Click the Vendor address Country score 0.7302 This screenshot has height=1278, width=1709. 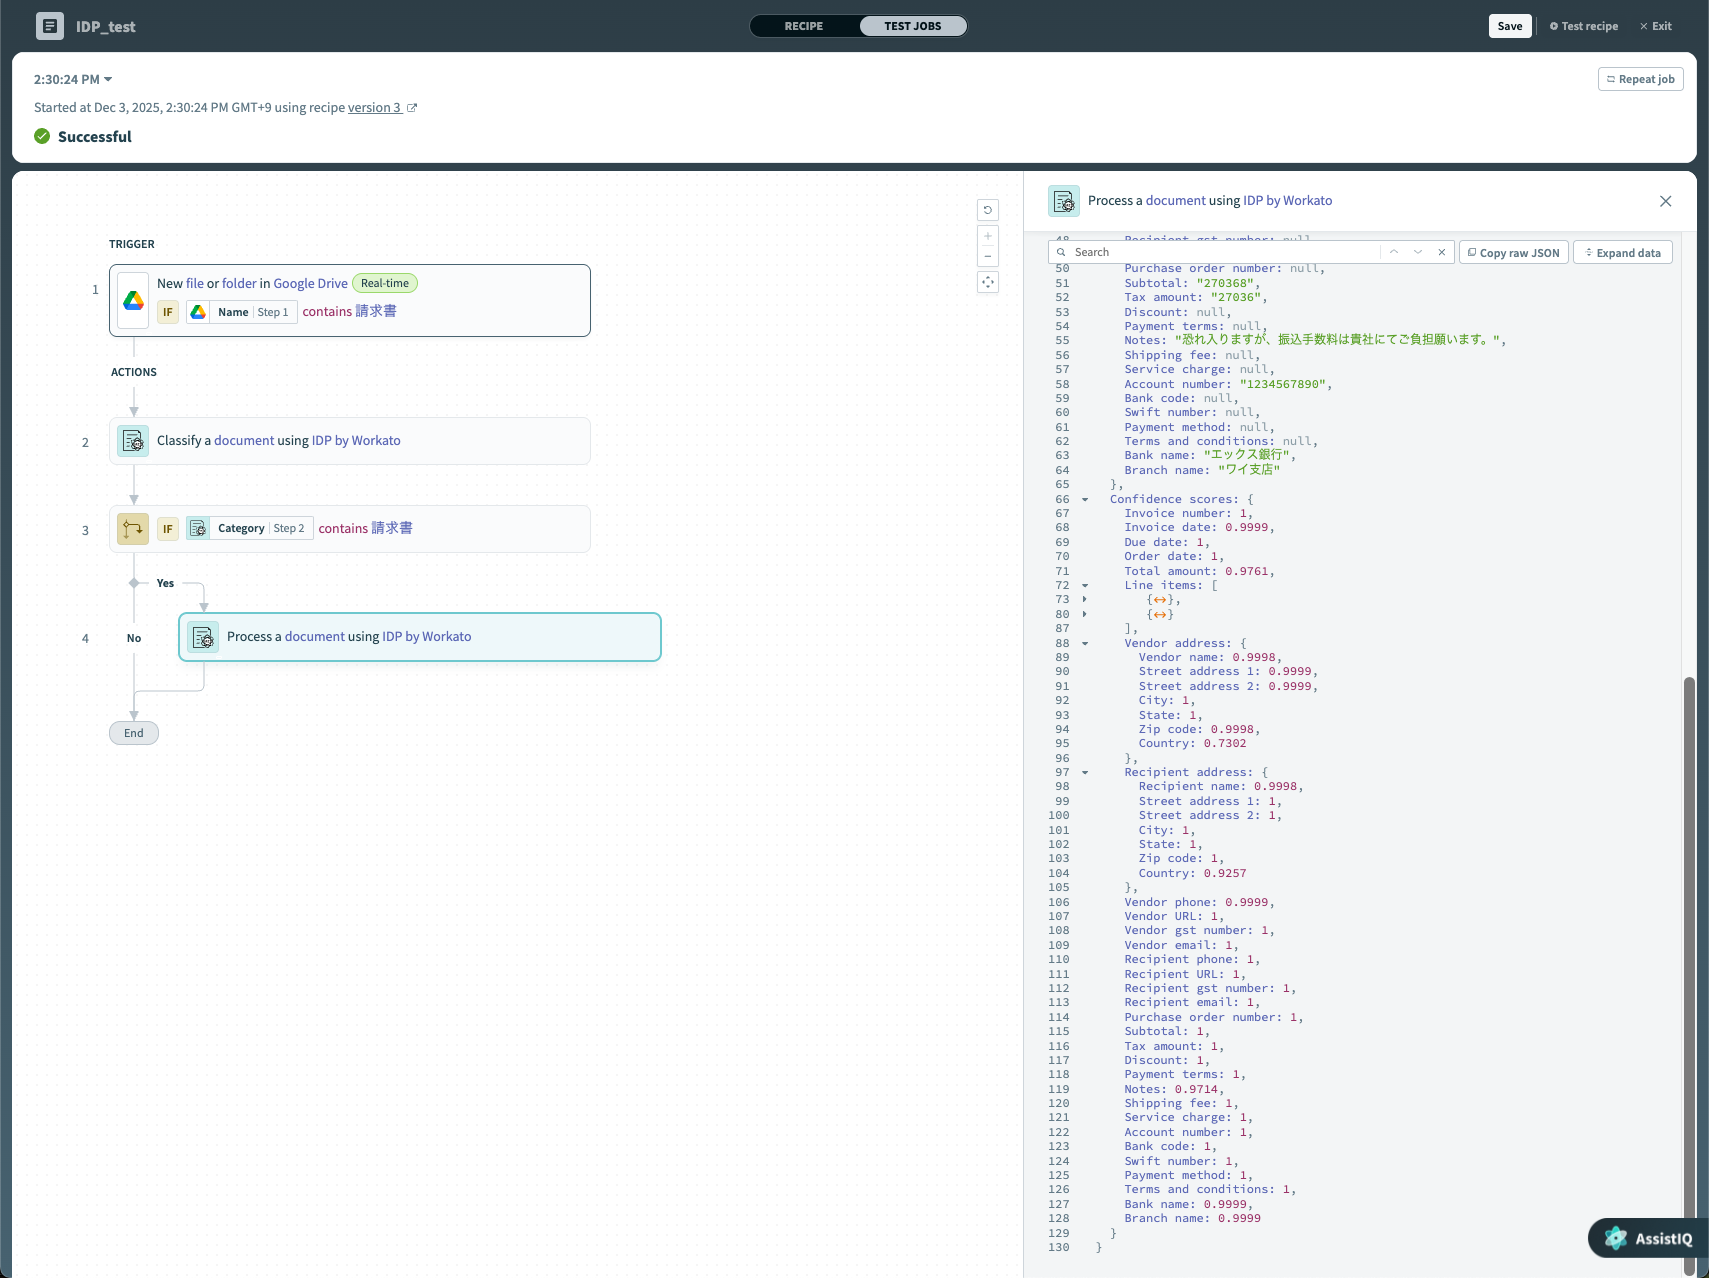pos(1225,744)
